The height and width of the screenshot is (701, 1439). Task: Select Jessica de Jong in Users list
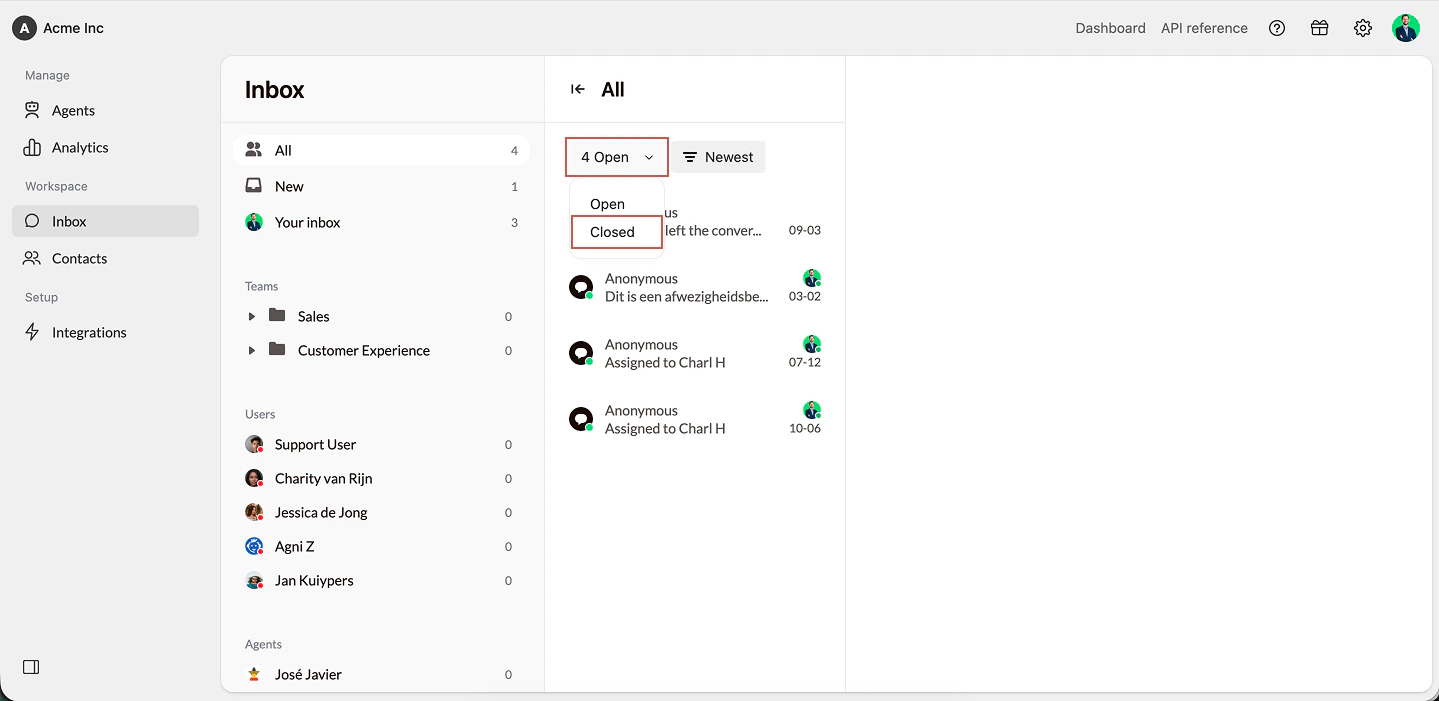coord(382,512)
